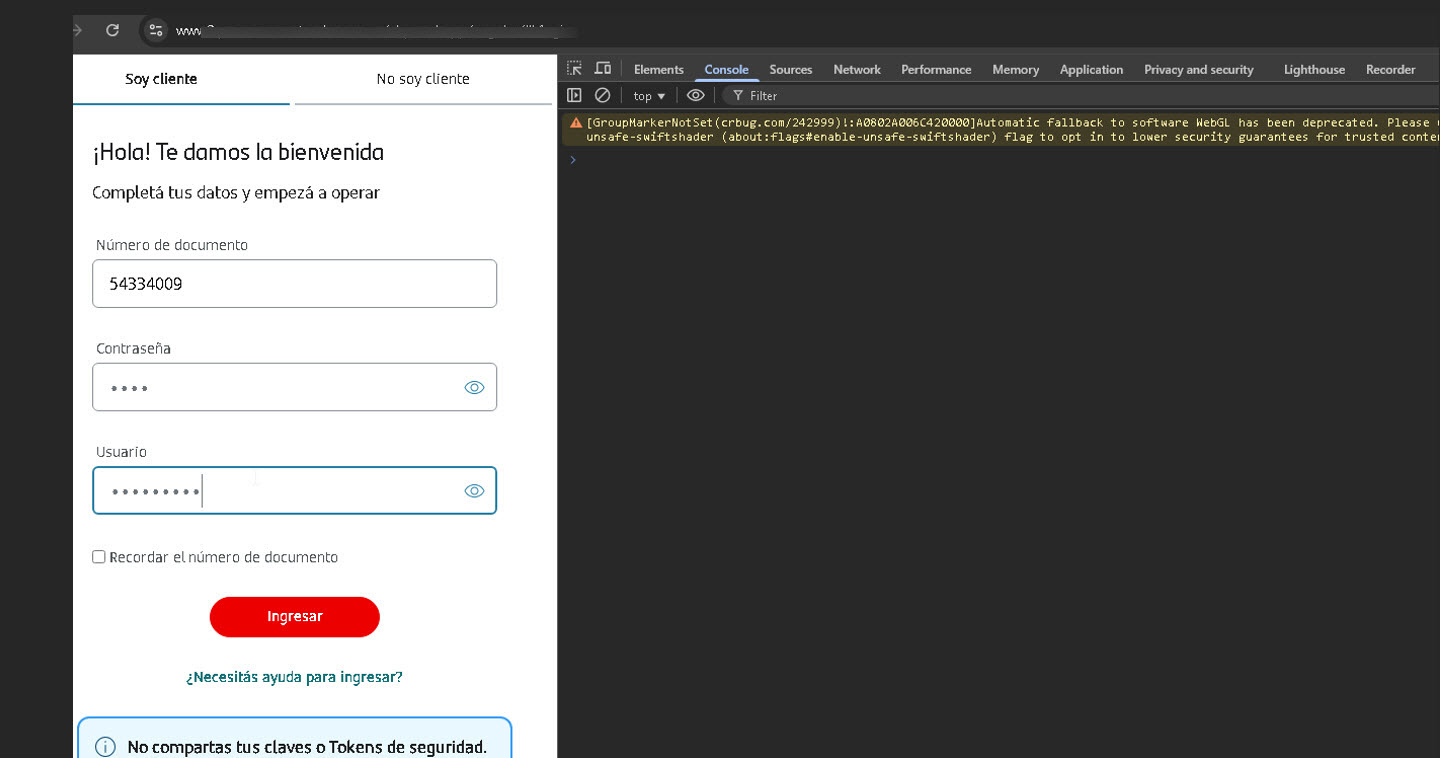Open the console sidebar panel
The image size is (1440, 758).
point(574,94)
